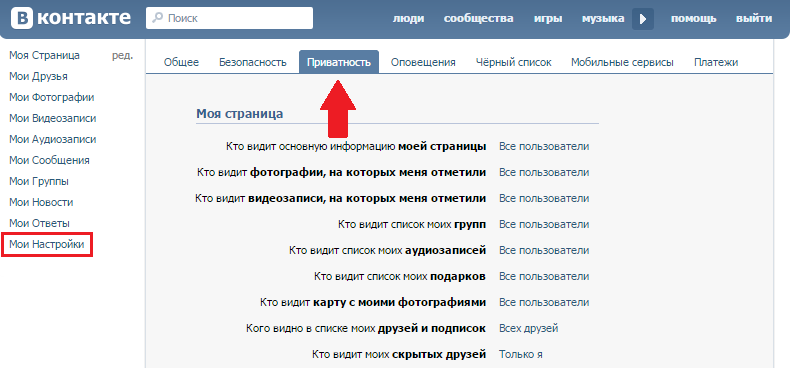This screenshot has width=791, height=368.
Task: Switch to the Мобильные сервисы tab
Action: click(x=623, y=62)
